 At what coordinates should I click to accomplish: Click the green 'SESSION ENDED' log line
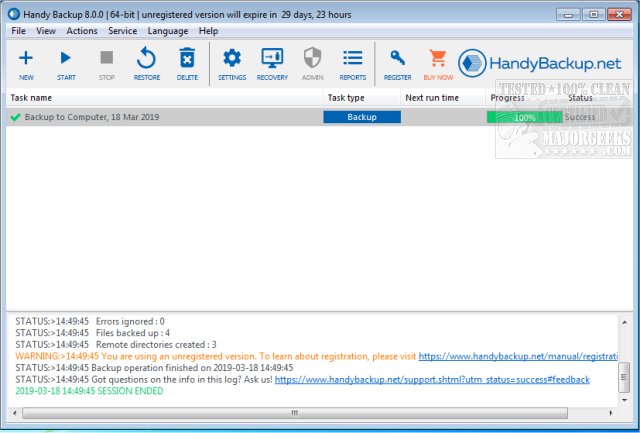(89, 391)
